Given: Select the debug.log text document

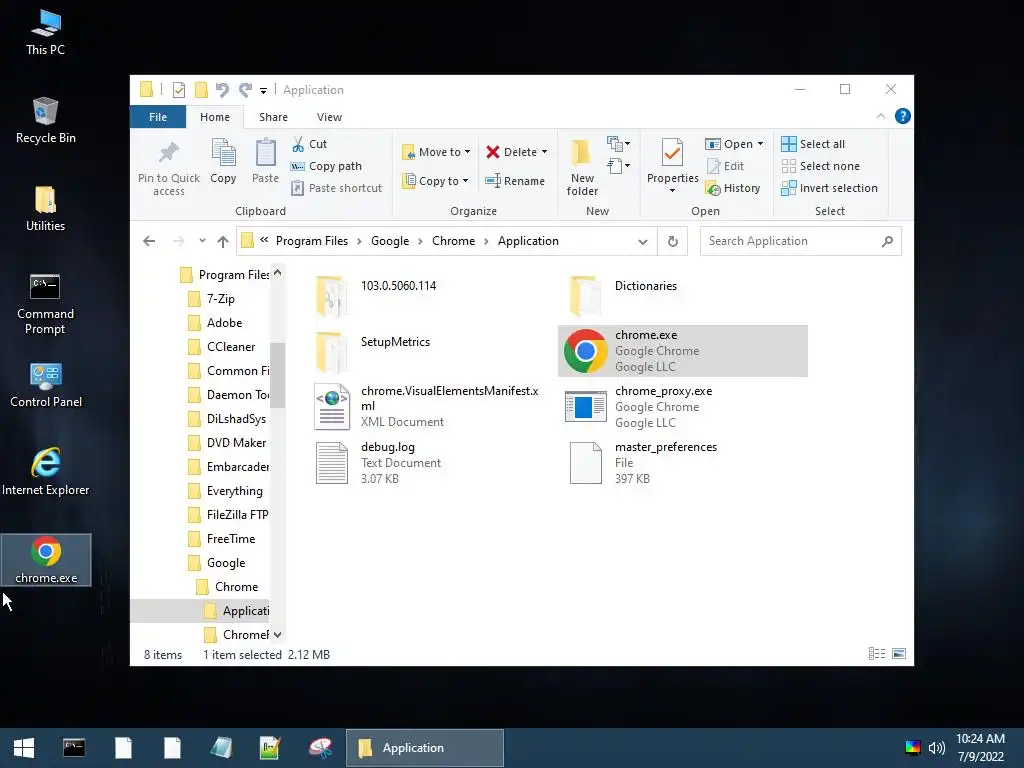Looking at the screenshot, I should [428, 463].
